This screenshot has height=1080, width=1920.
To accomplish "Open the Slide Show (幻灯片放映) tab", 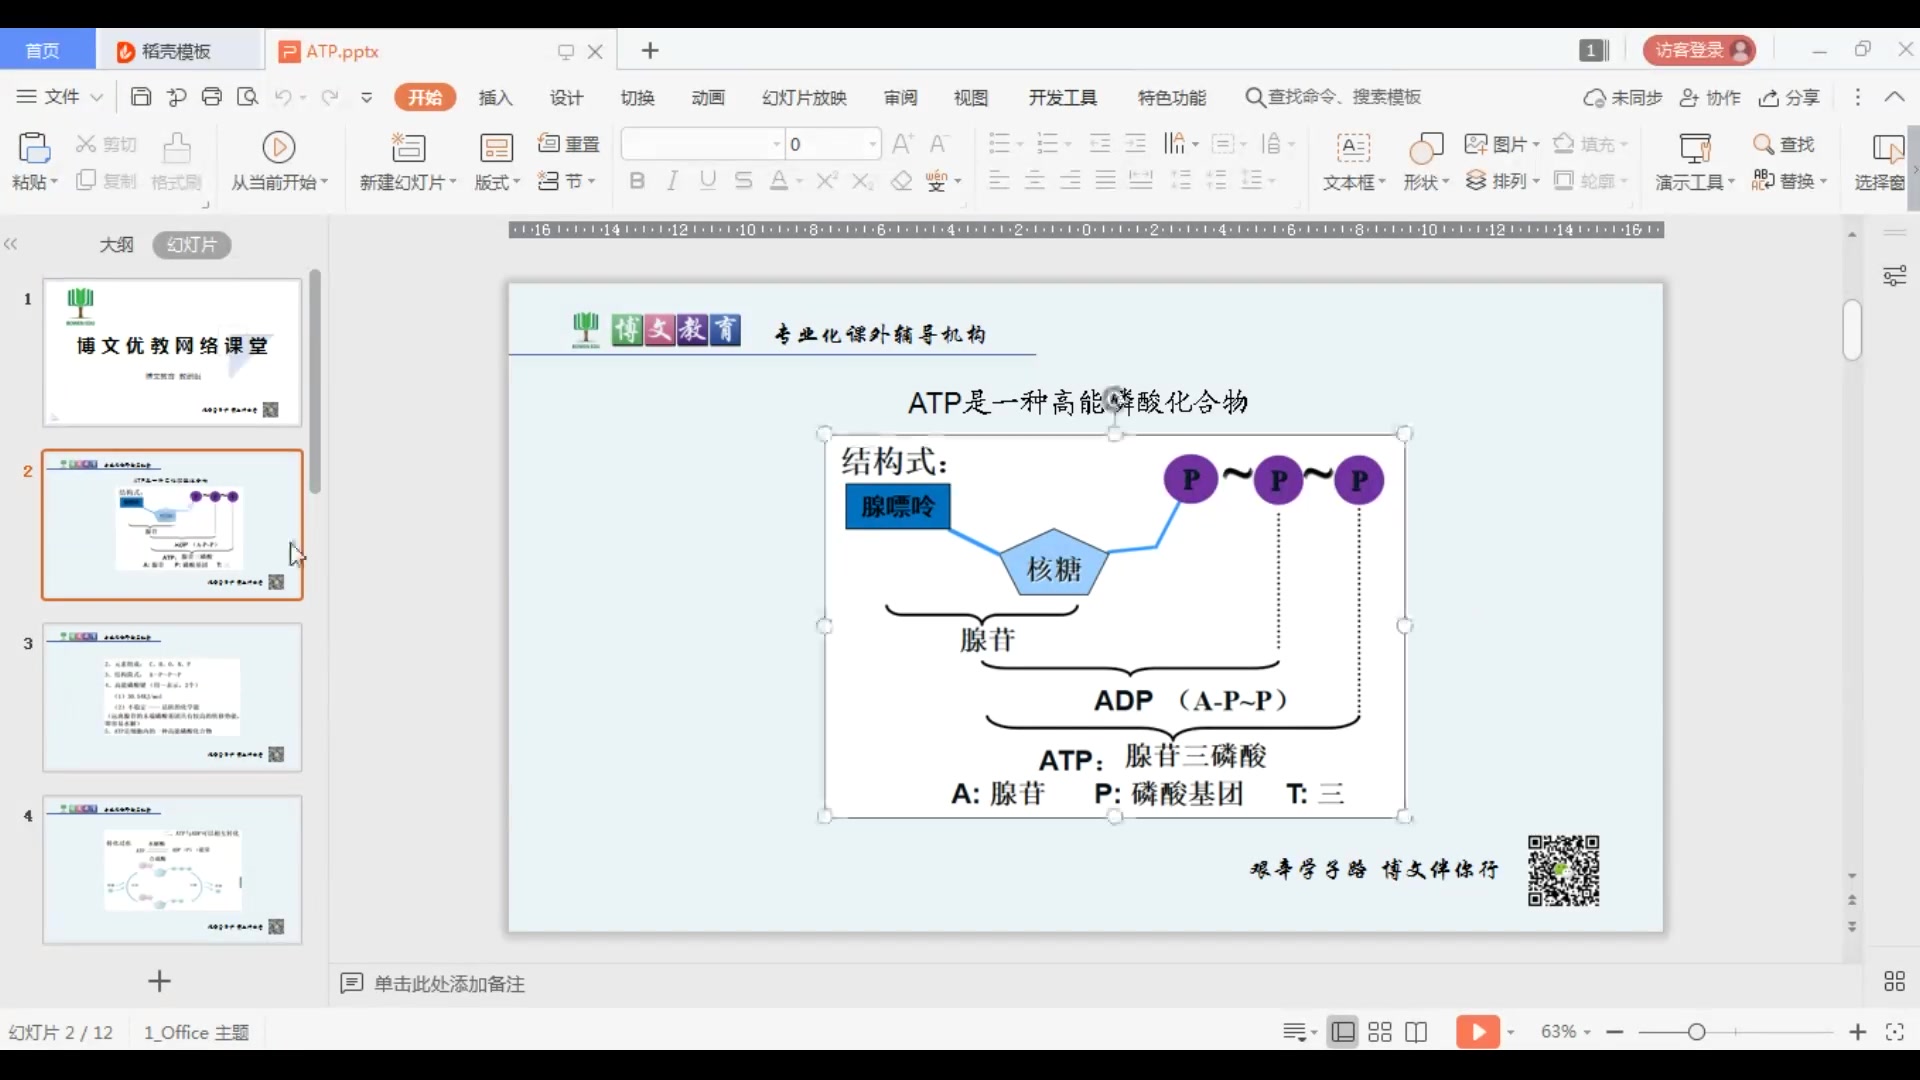I will coord(804,97).
